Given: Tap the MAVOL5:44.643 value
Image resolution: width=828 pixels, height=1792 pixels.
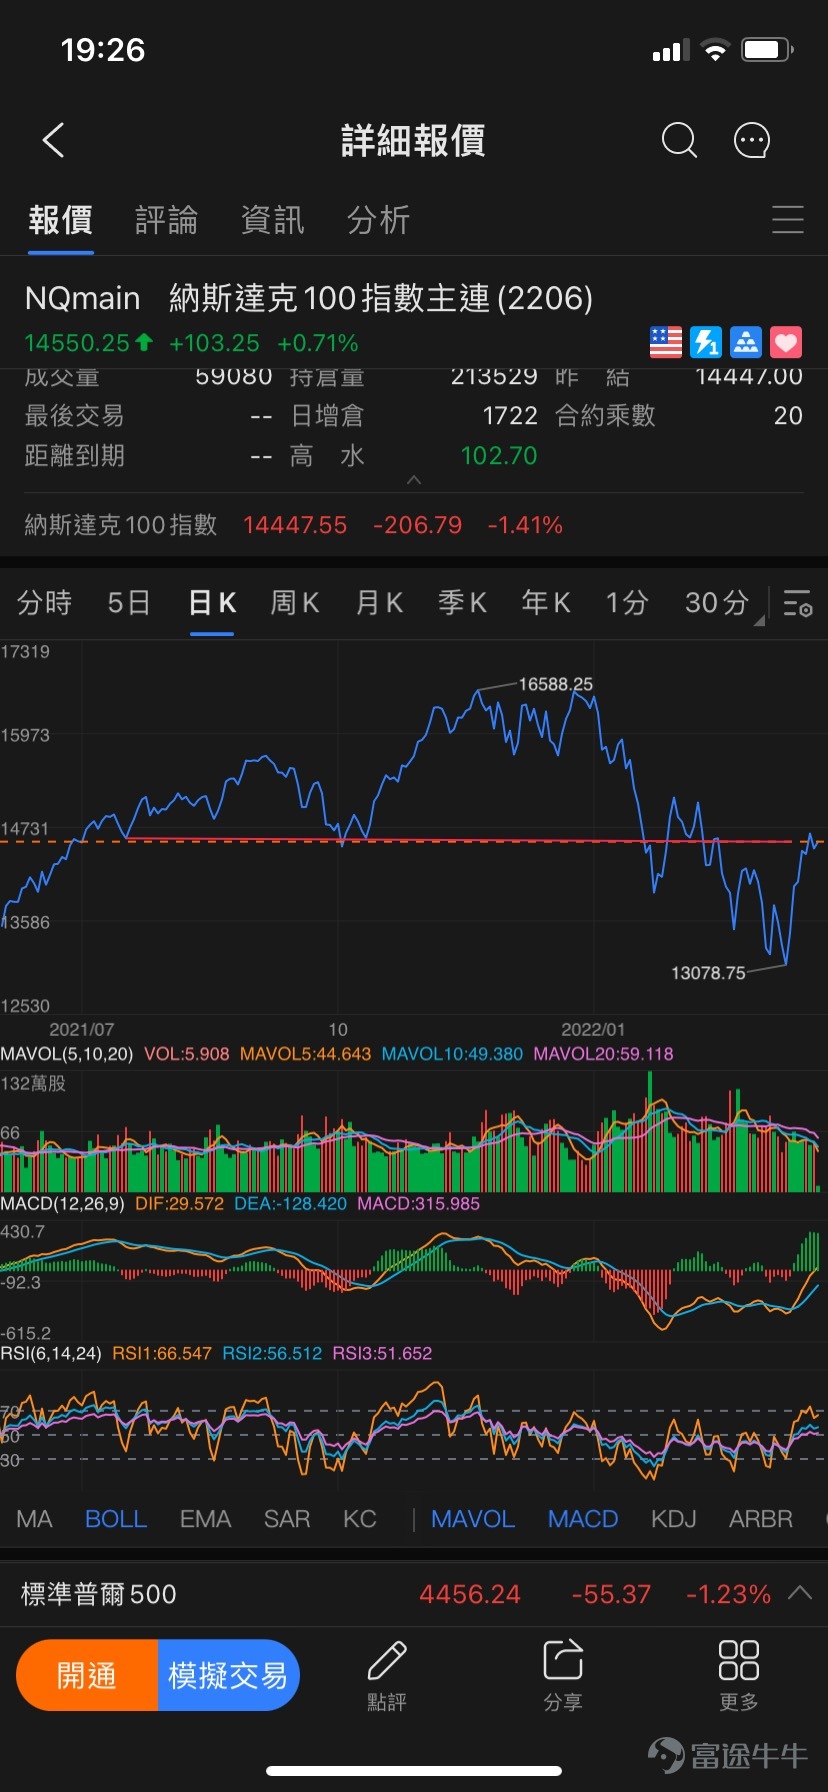Looking at the screenshot, I should (x=306, y=1054).
